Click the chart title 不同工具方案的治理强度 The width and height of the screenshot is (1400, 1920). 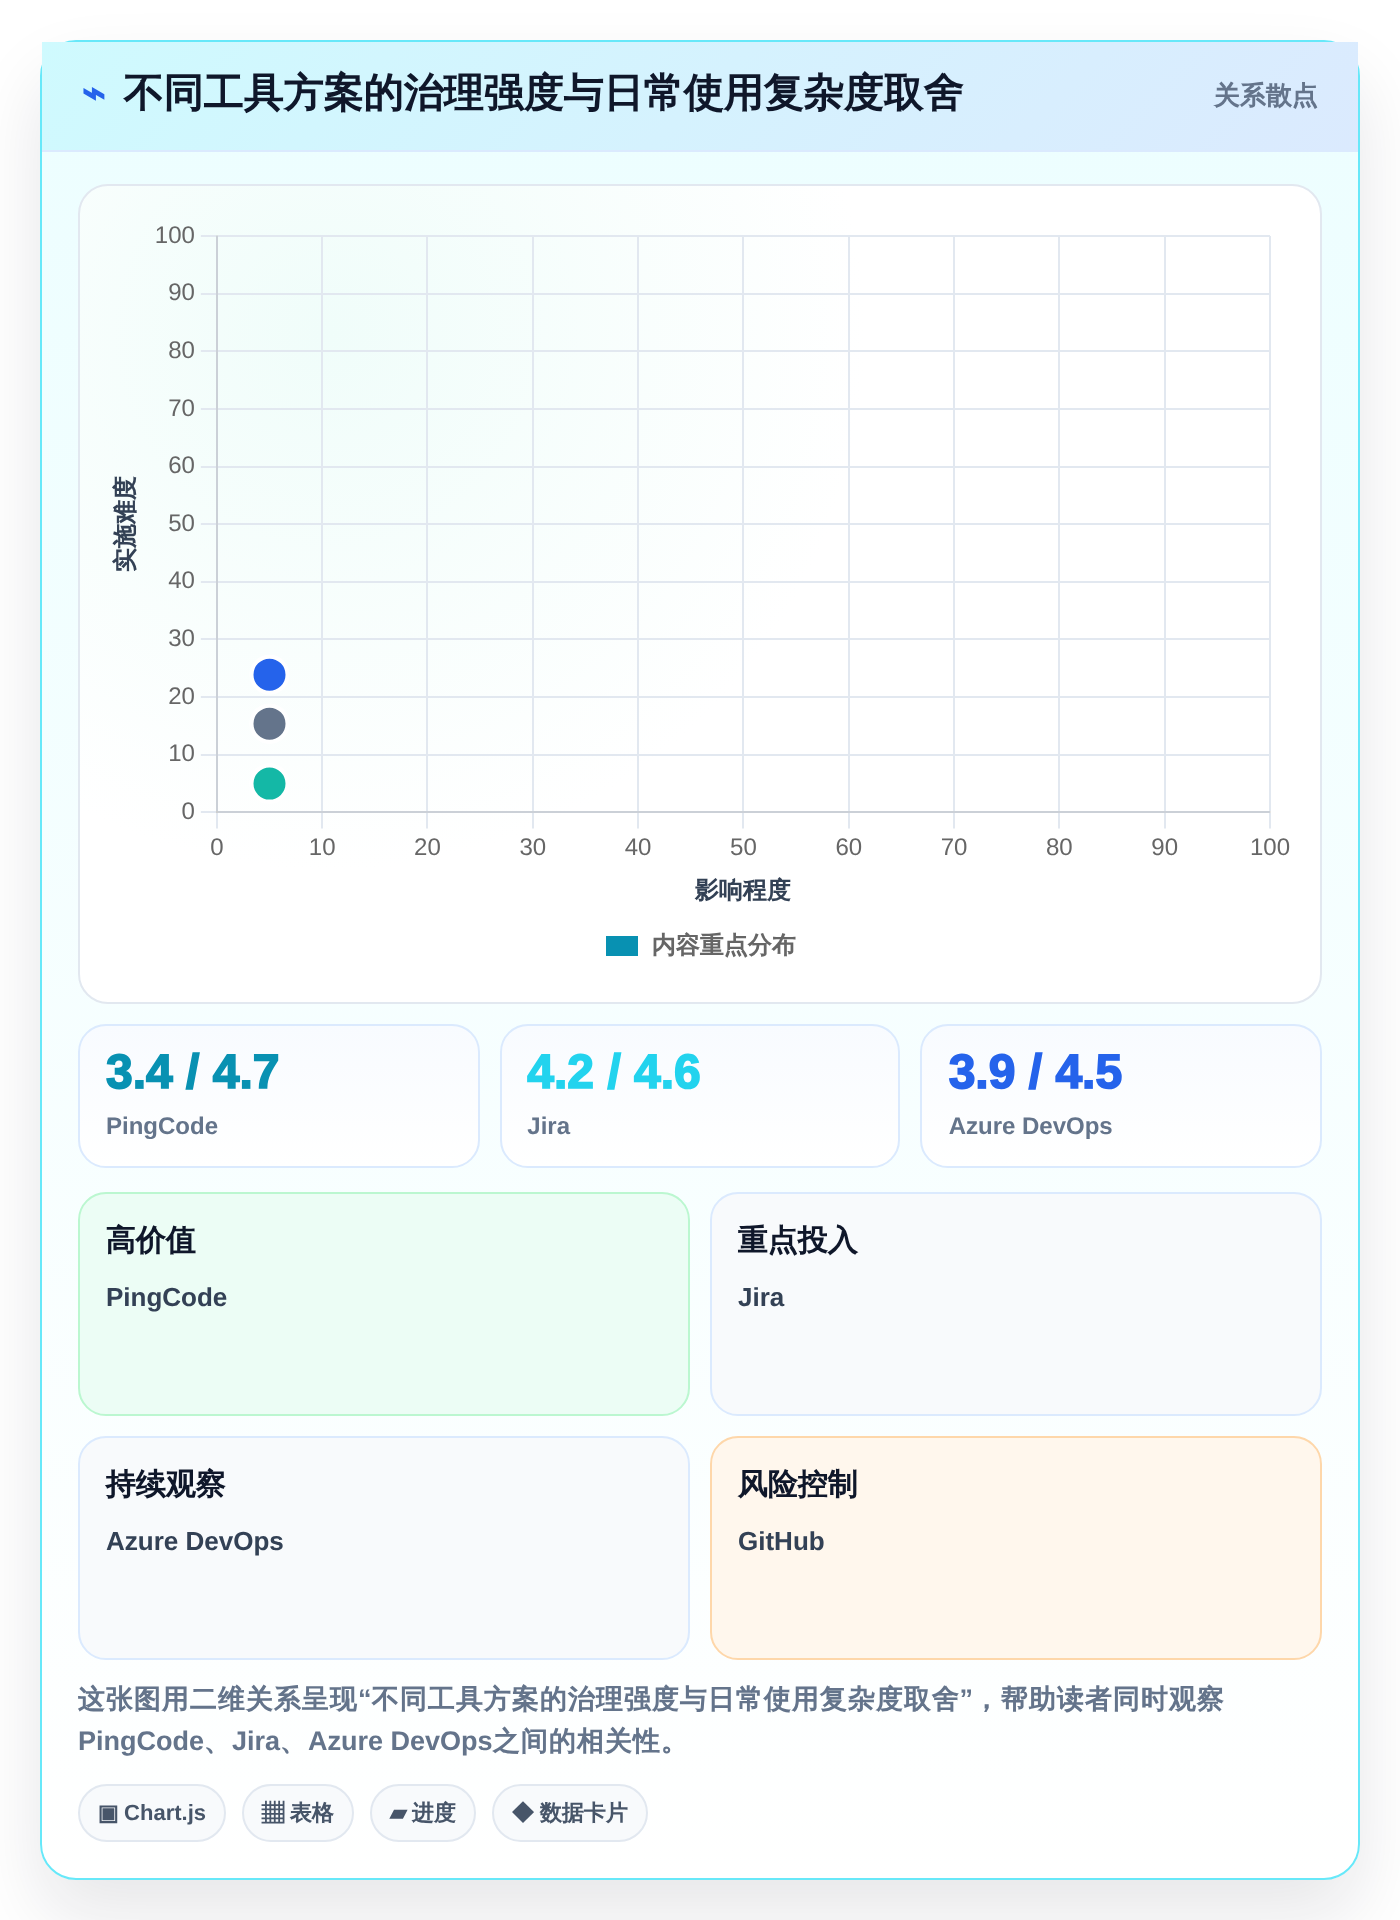coord(543,95)
